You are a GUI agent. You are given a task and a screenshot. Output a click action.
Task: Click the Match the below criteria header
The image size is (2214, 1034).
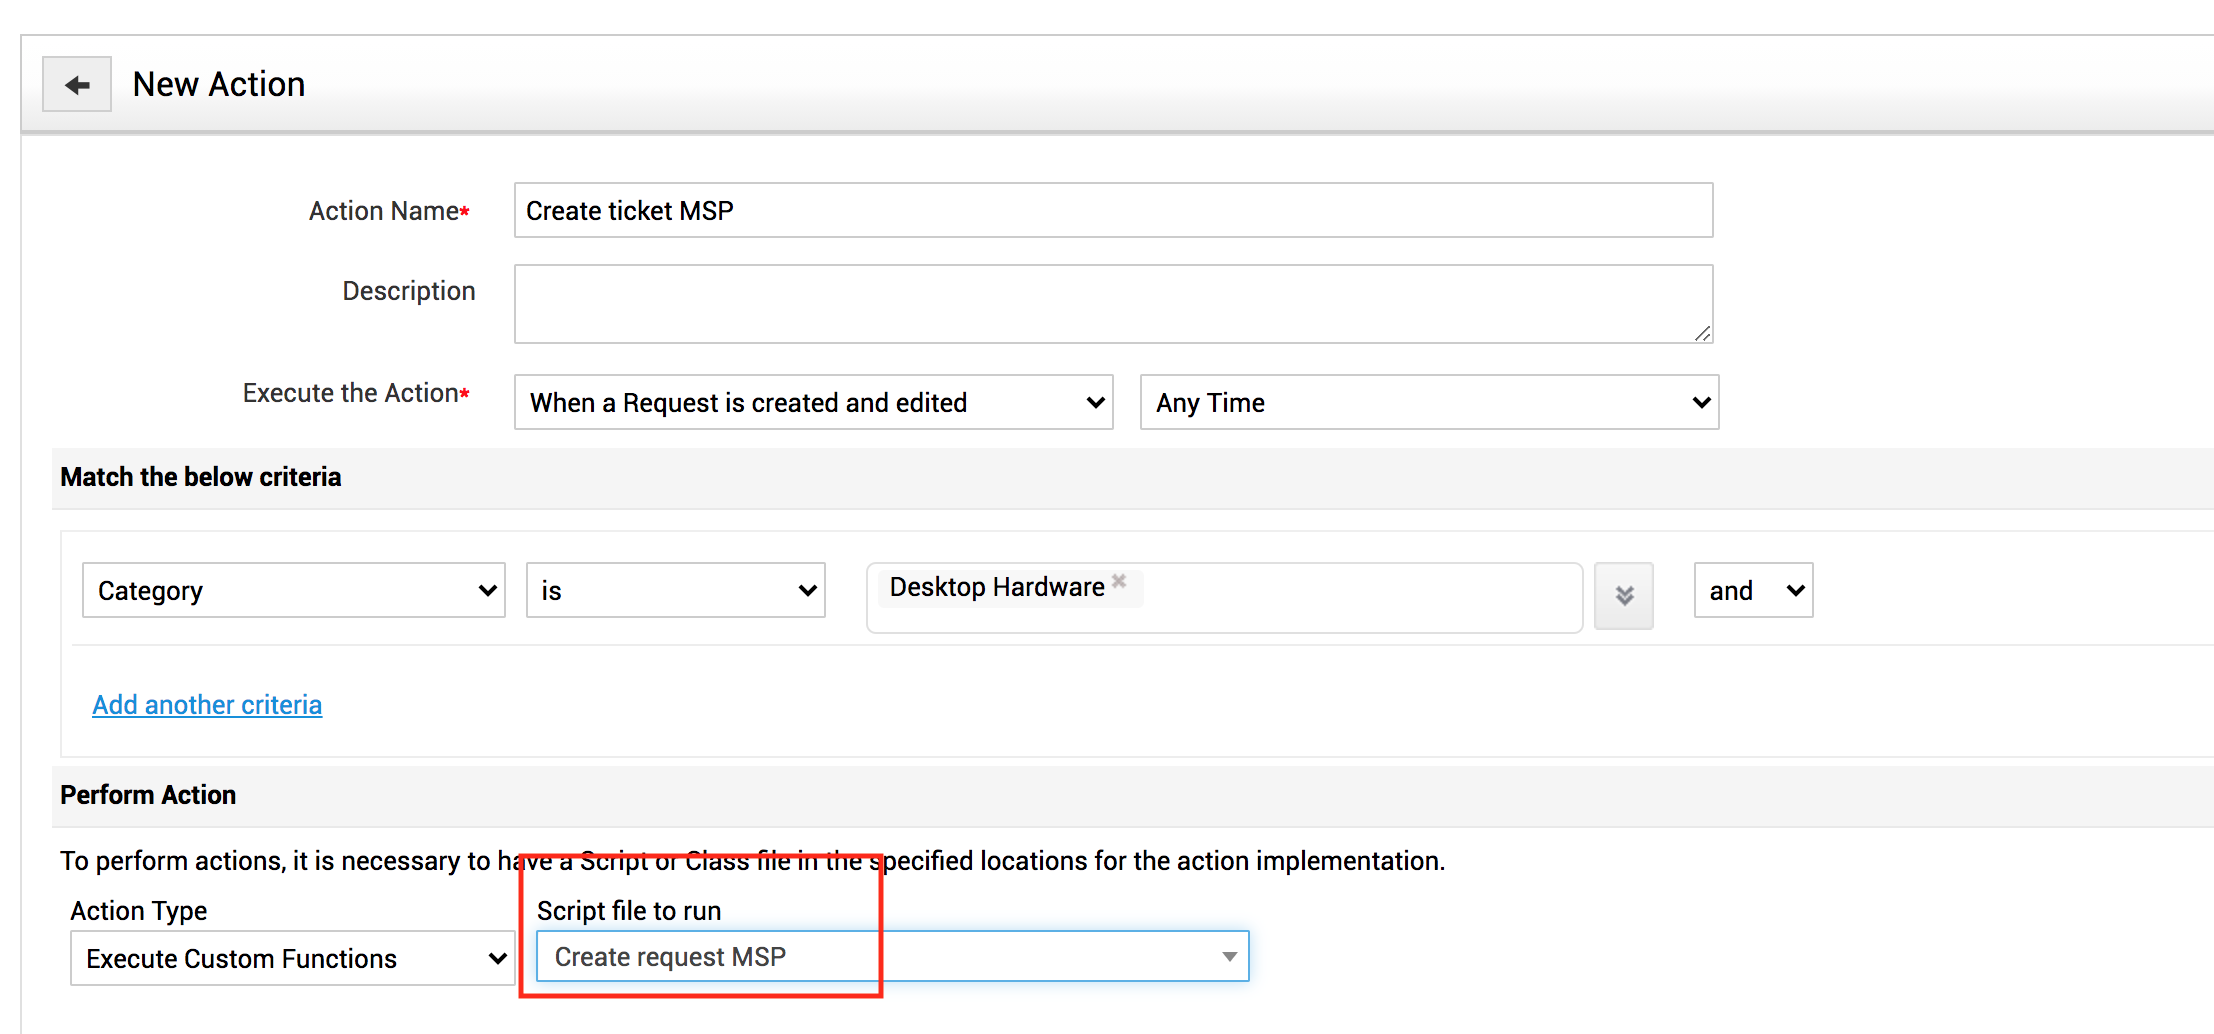(201, 477)
